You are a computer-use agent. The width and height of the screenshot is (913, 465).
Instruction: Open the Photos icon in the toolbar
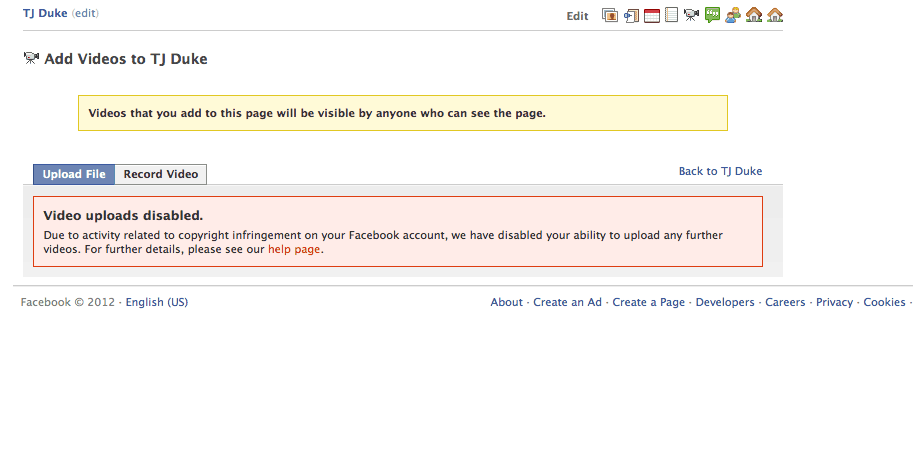point(610,15)
